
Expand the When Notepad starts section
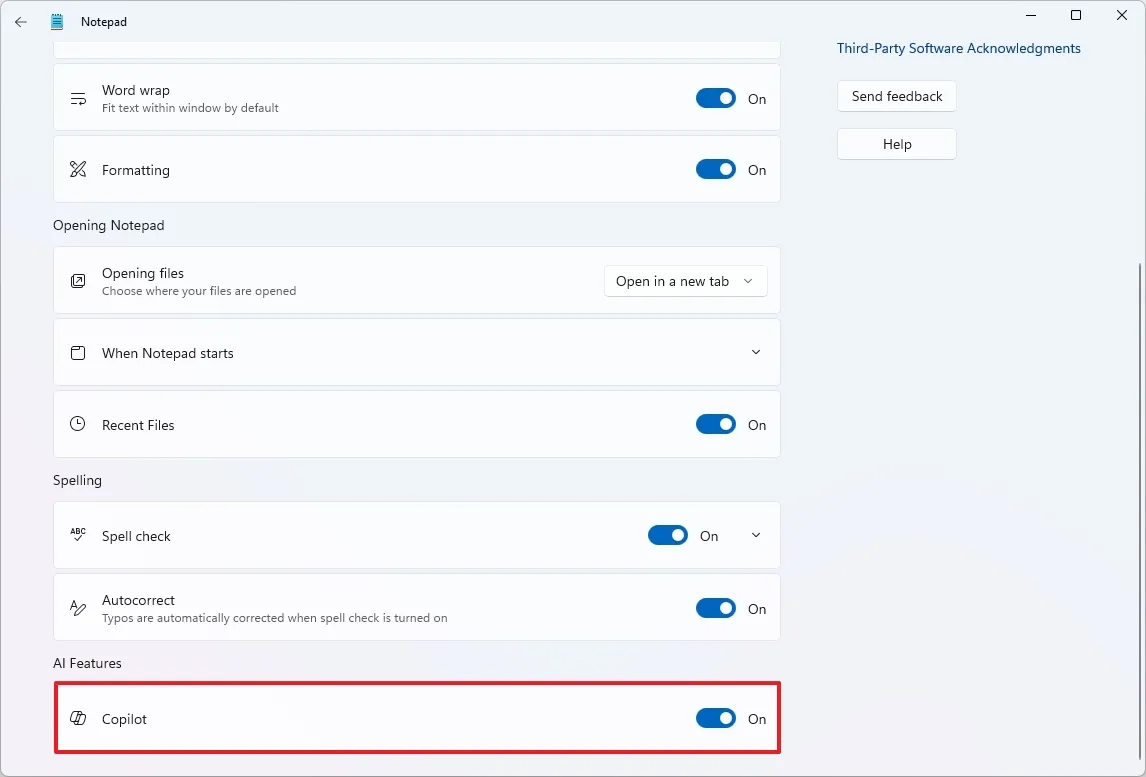pyautogui.click(x=756, y=353)
